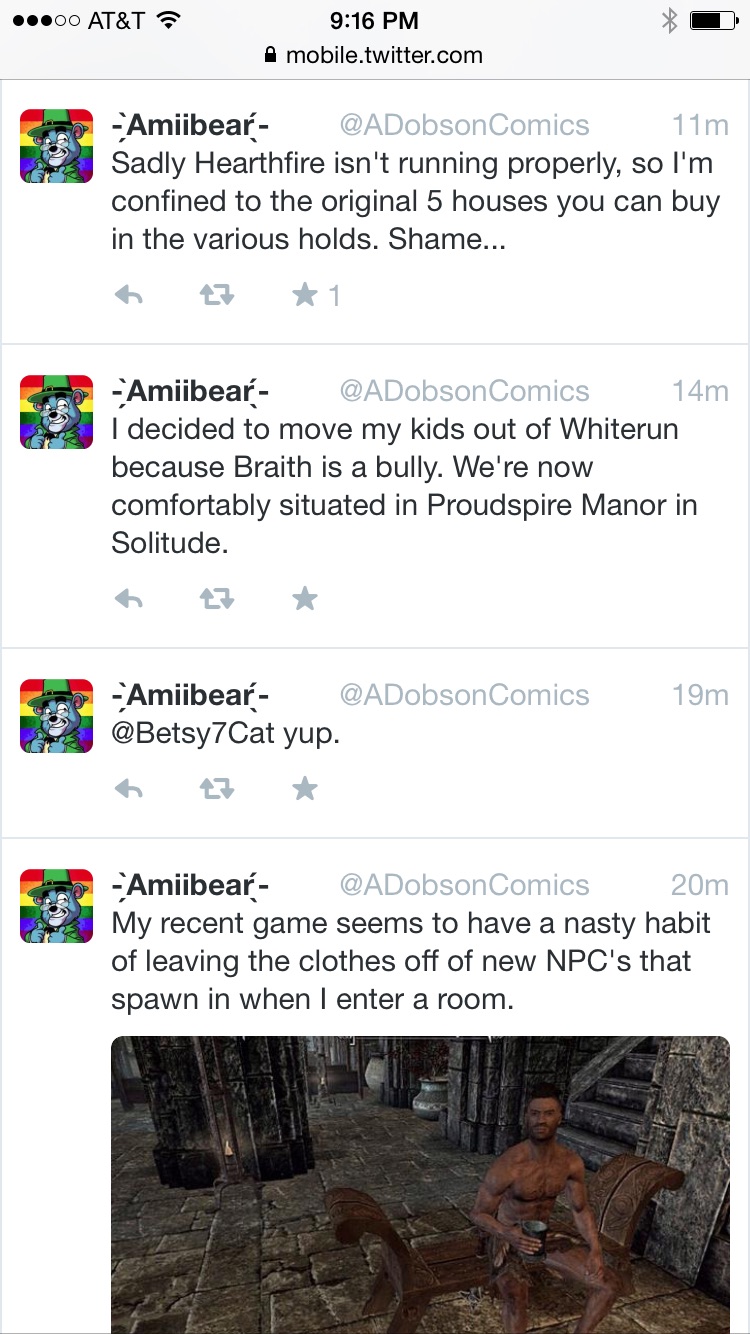
Task: Retweet the Hearthfire tweet
Action: [x=217, y=296]
